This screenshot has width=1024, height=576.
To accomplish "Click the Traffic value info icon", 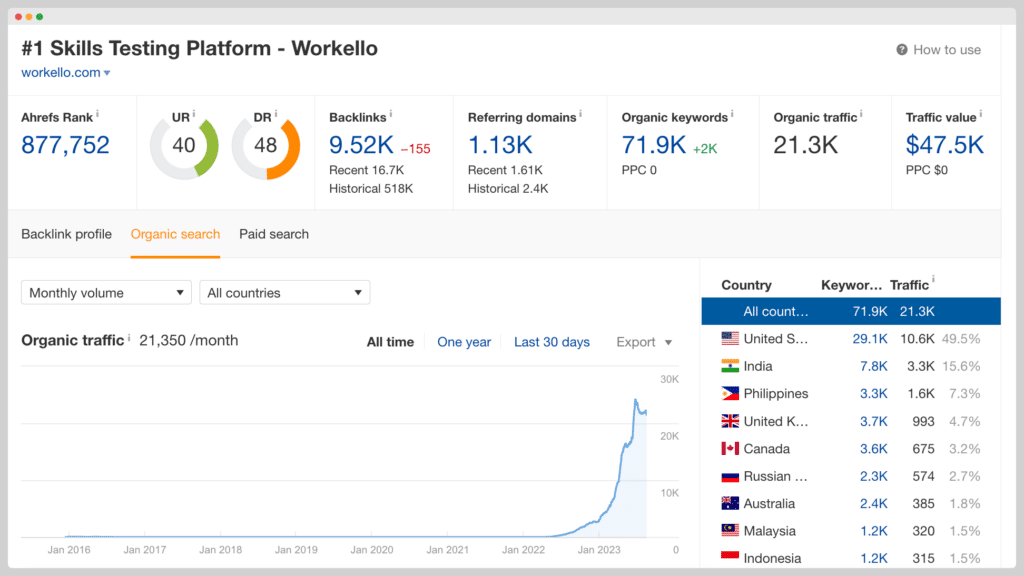I will tap(981, 114).
